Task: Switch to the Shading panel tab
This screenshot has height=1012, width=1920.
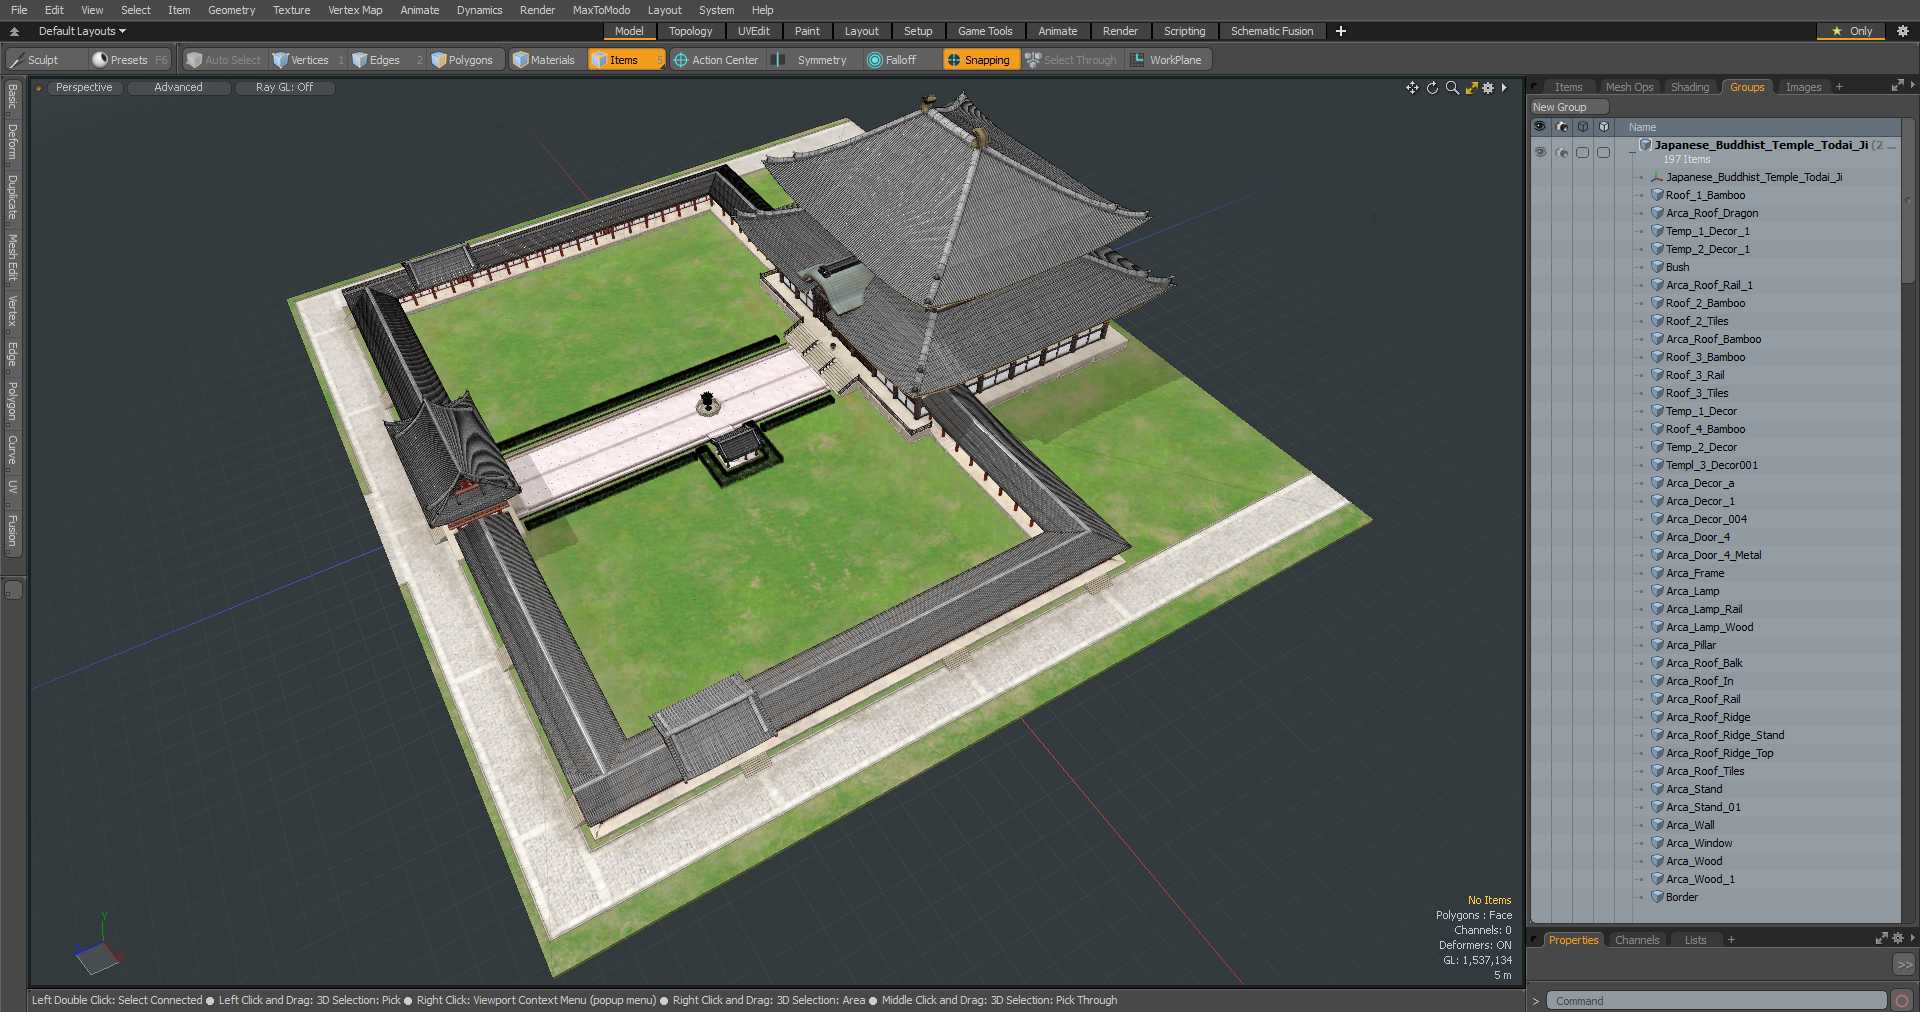Action: click(1690, 87)
